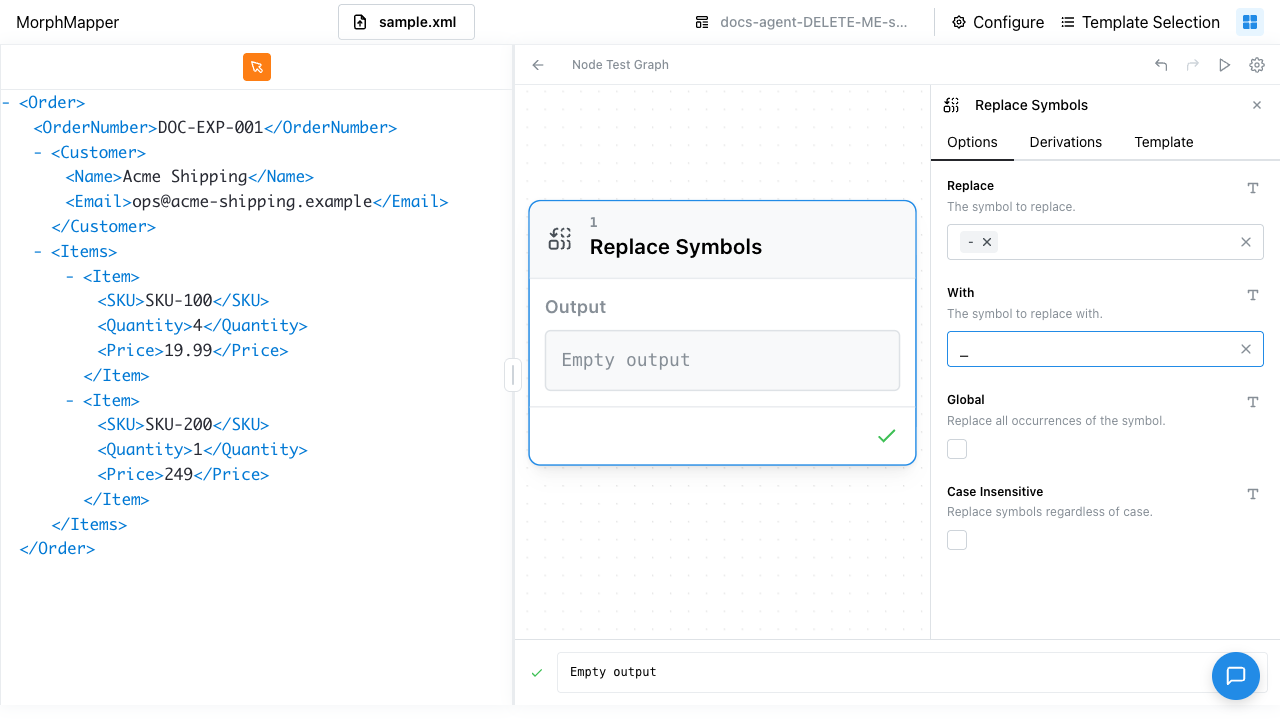Click the bottom bar Empty output text
The width and height of the screenshot is (1280, 720).
[613, 672]
